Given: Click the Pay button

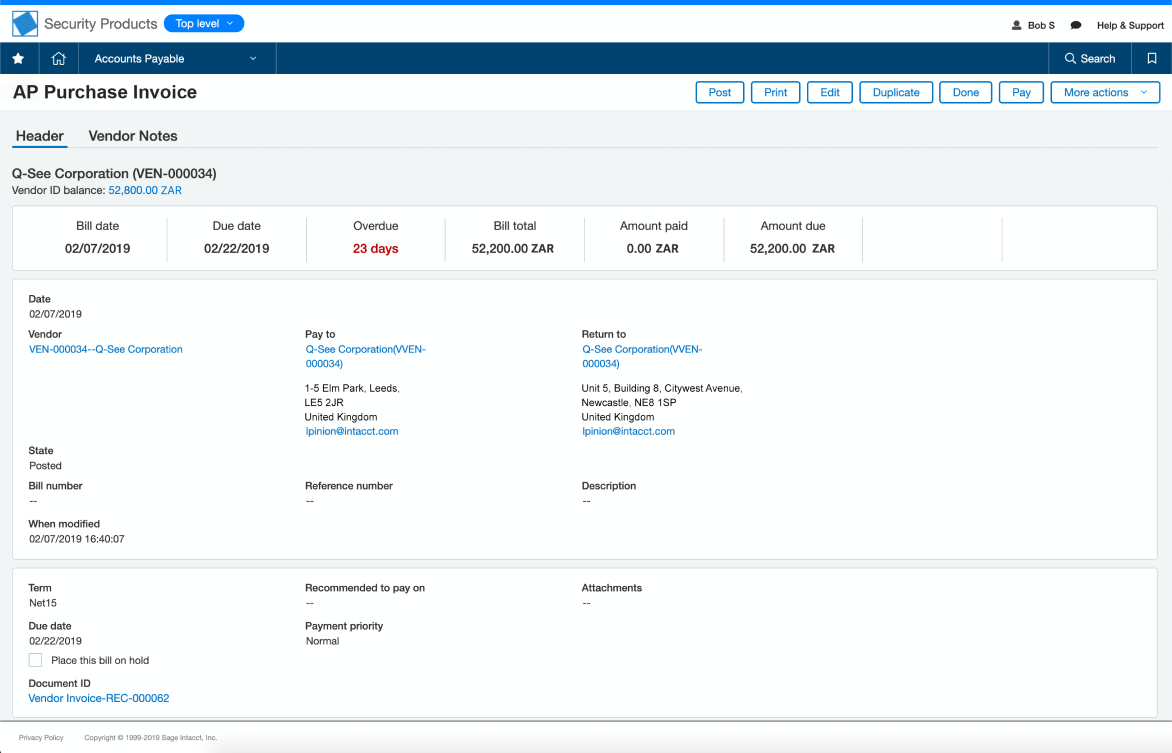Looking at the screenshot, I should click(x=1021, y=92).
